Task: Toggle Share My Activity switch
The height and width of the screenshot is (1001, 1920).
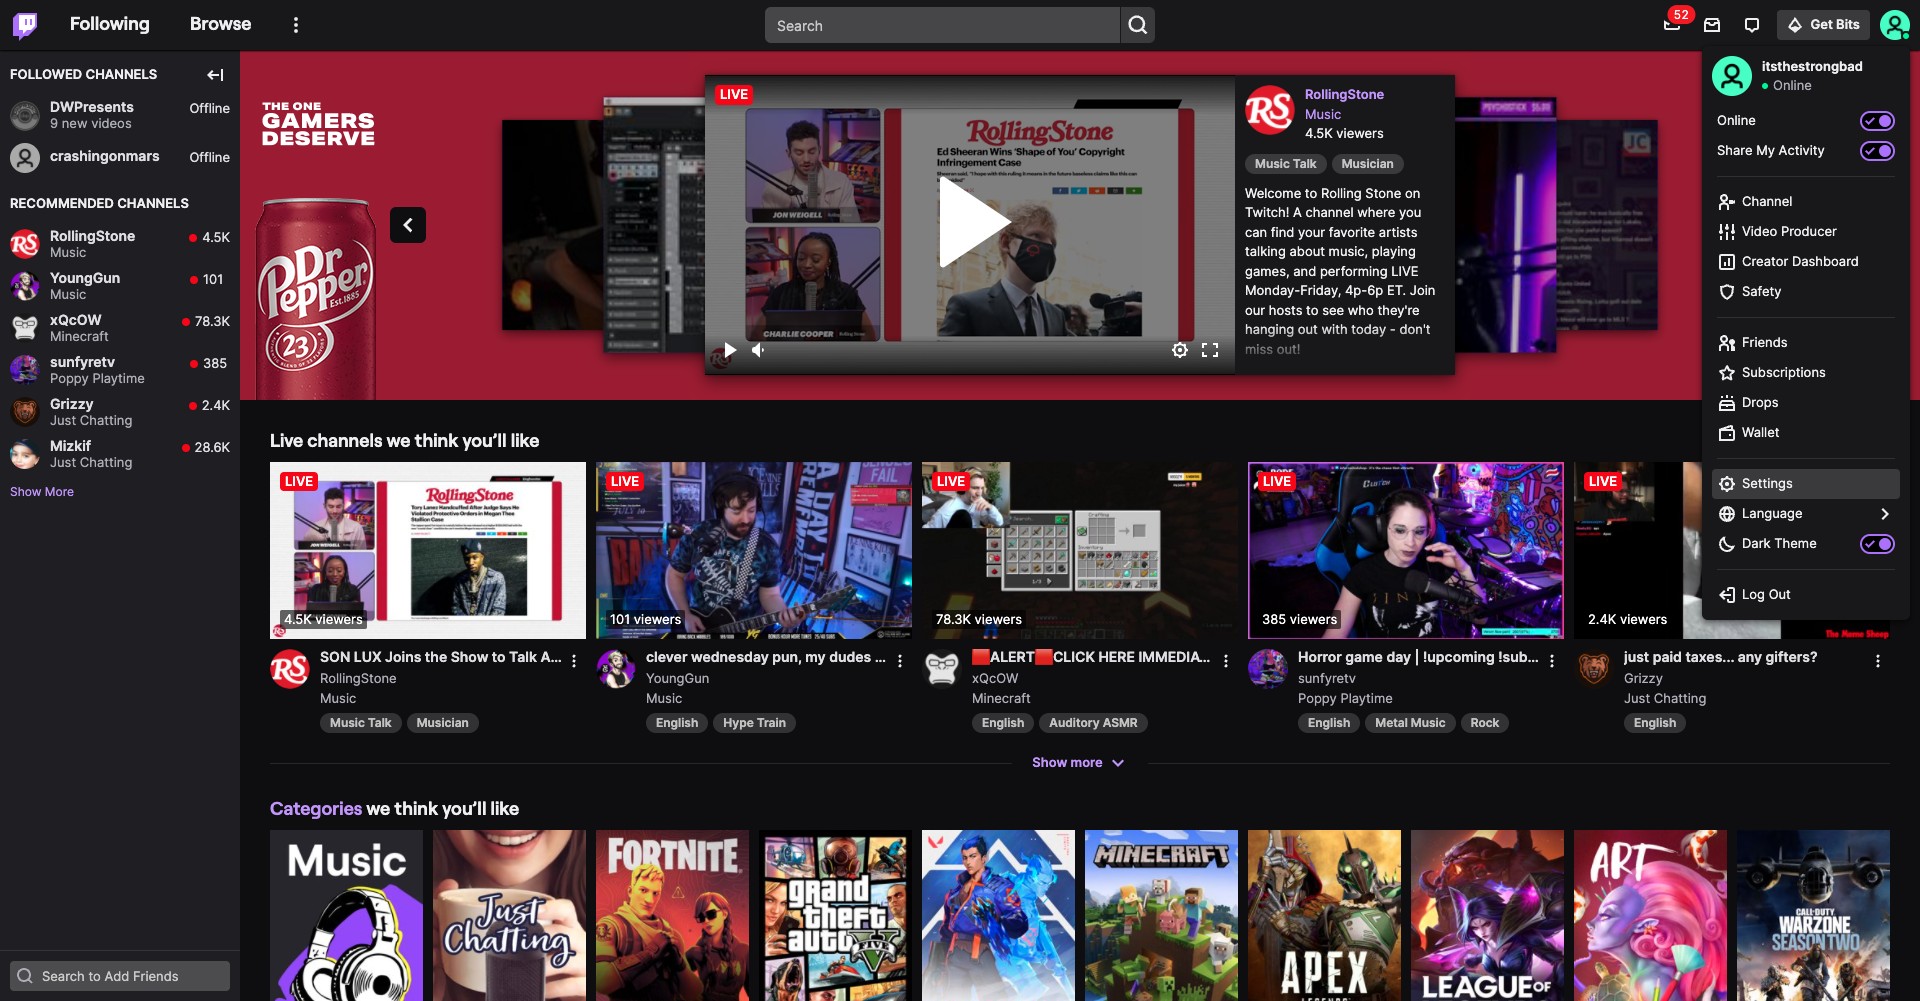Action: [x=1877, y=151]
